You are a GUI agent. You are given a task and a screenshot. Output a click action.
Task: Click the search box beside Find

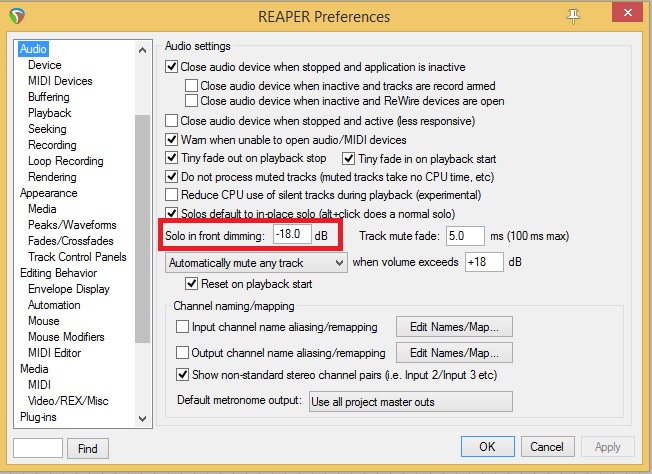[38, 448]
